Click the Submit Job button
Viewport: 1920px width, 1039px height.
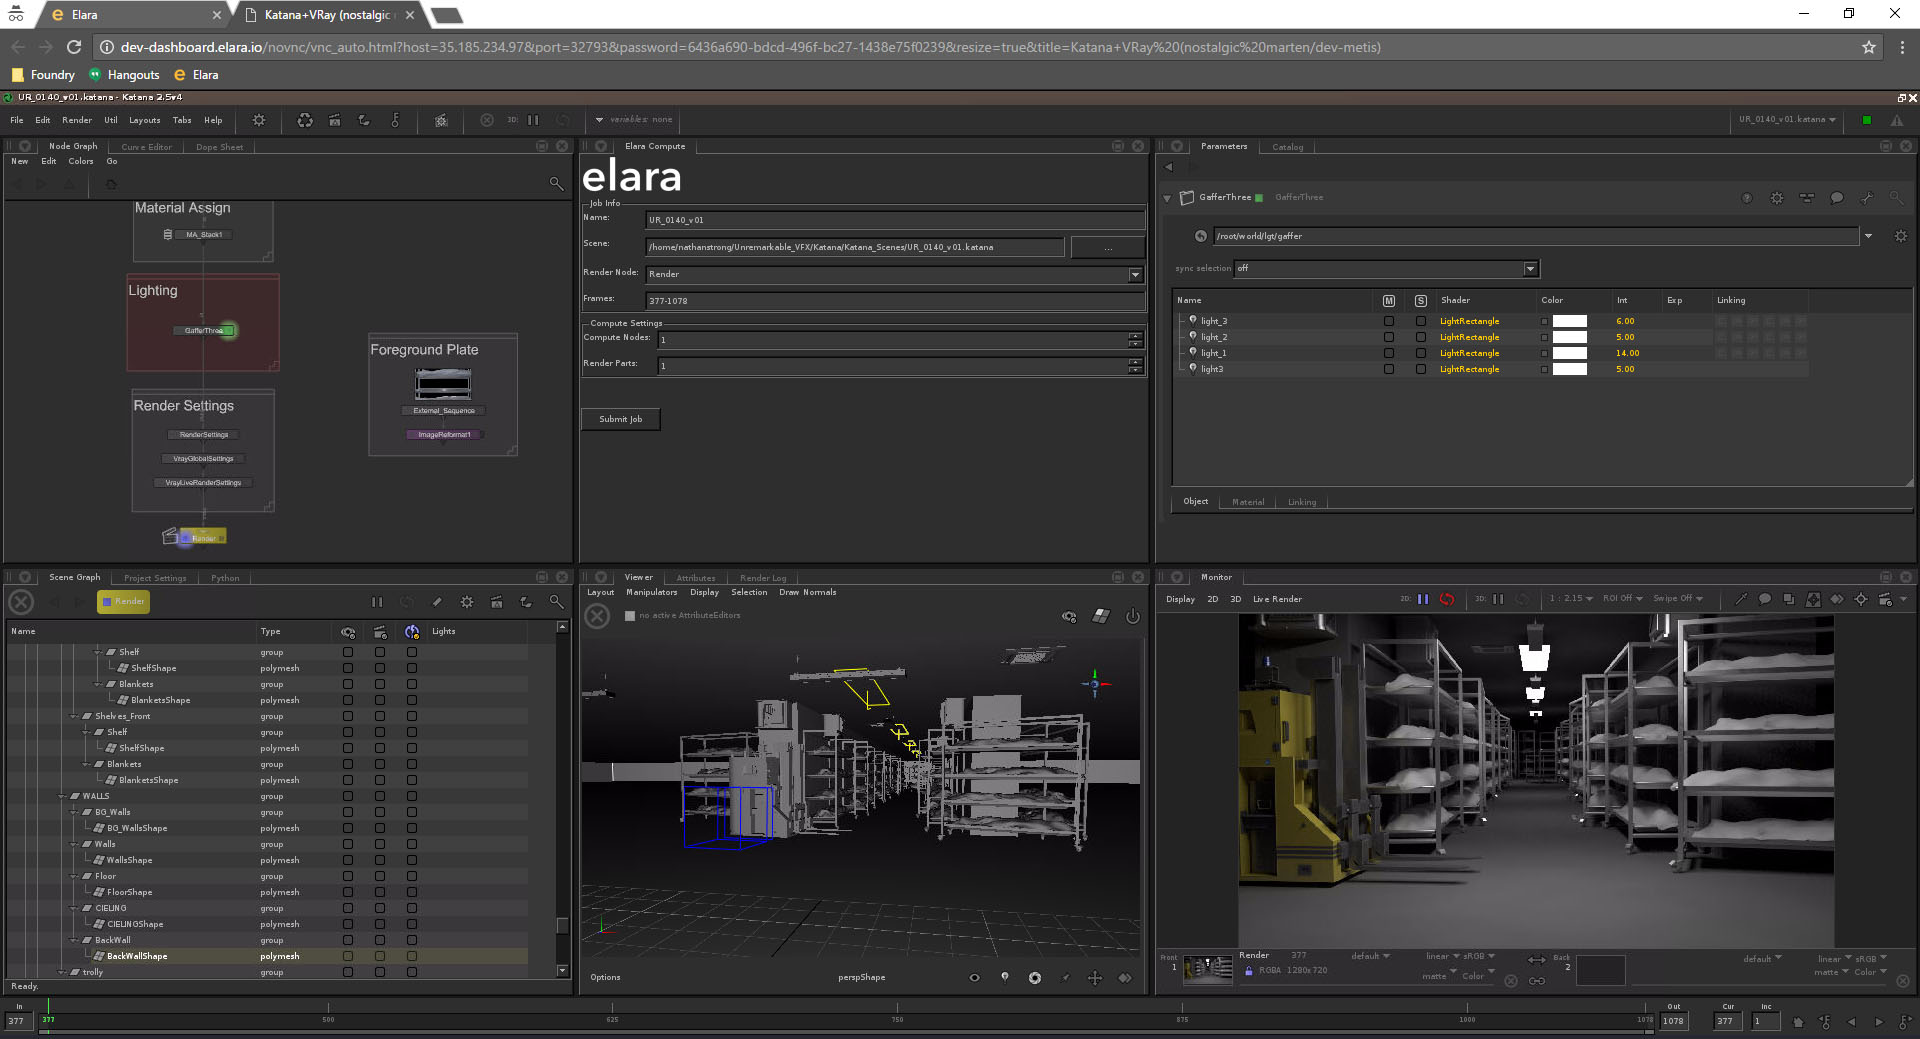click(x=621, y=420)
